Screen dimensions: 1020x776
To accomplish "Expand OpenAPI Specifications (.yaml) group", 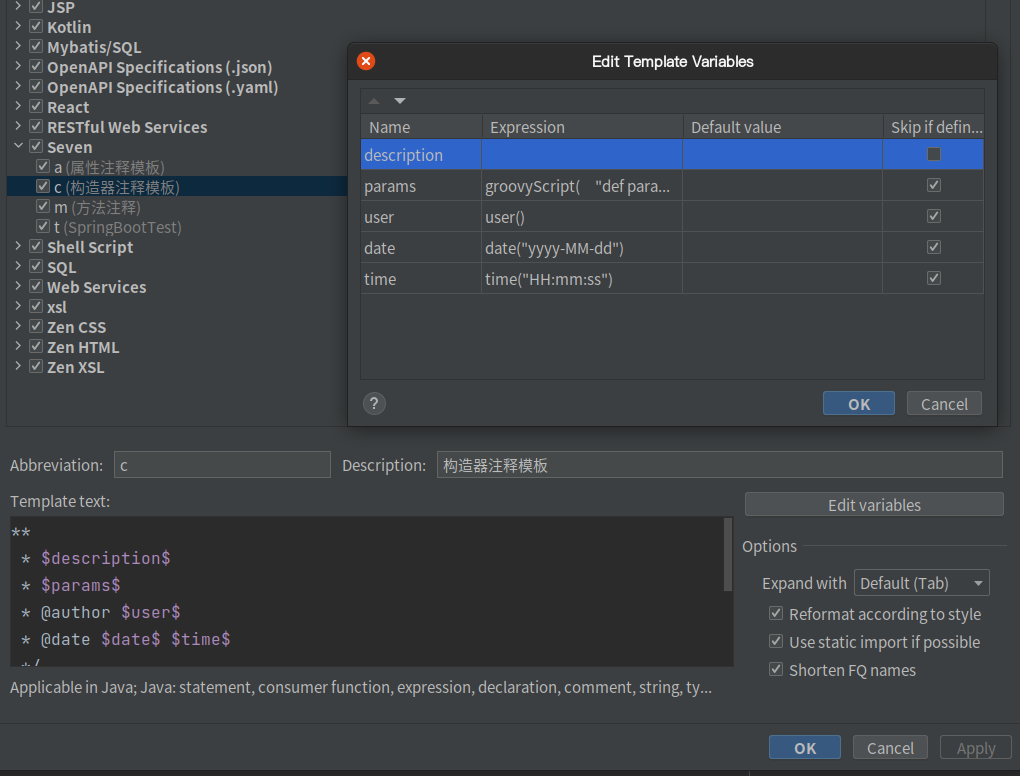I will pos(18,87).
